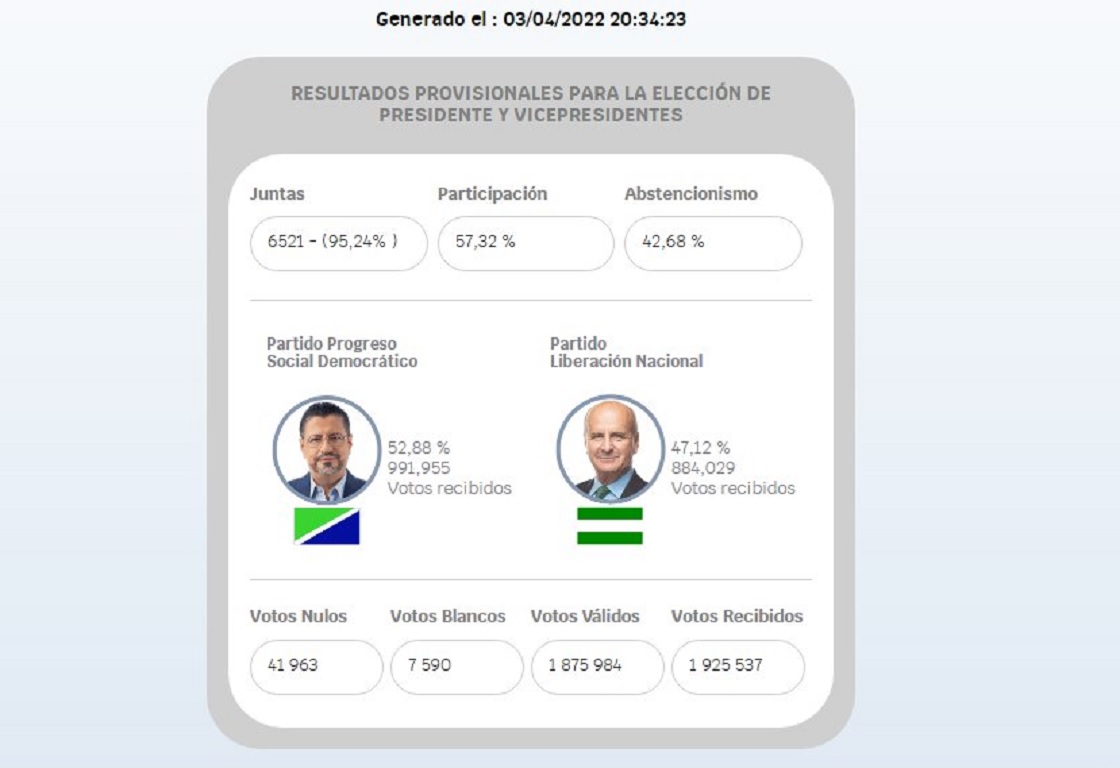Click the Partido Liberación Nacional name
The image size is (1120, 768).
click(x=626, y=353)
